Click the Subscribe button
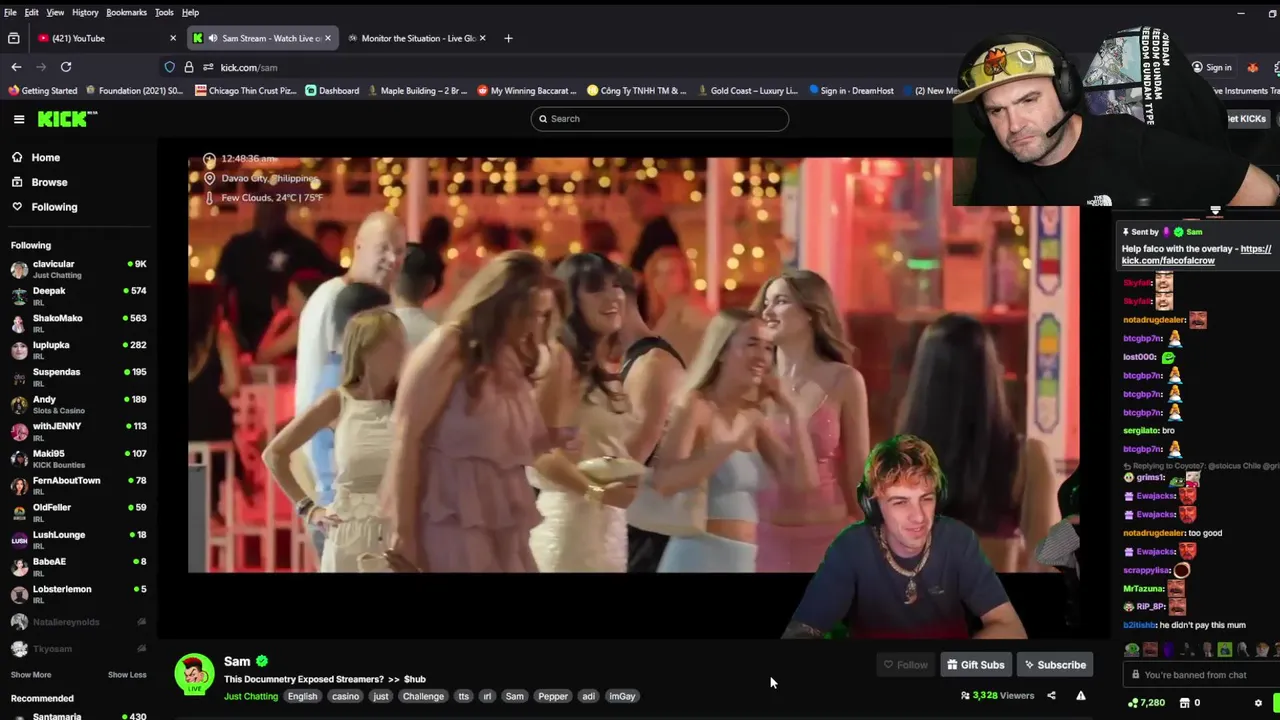Viewport: 1280px width, 720px height. click(x=1055, y=665)
